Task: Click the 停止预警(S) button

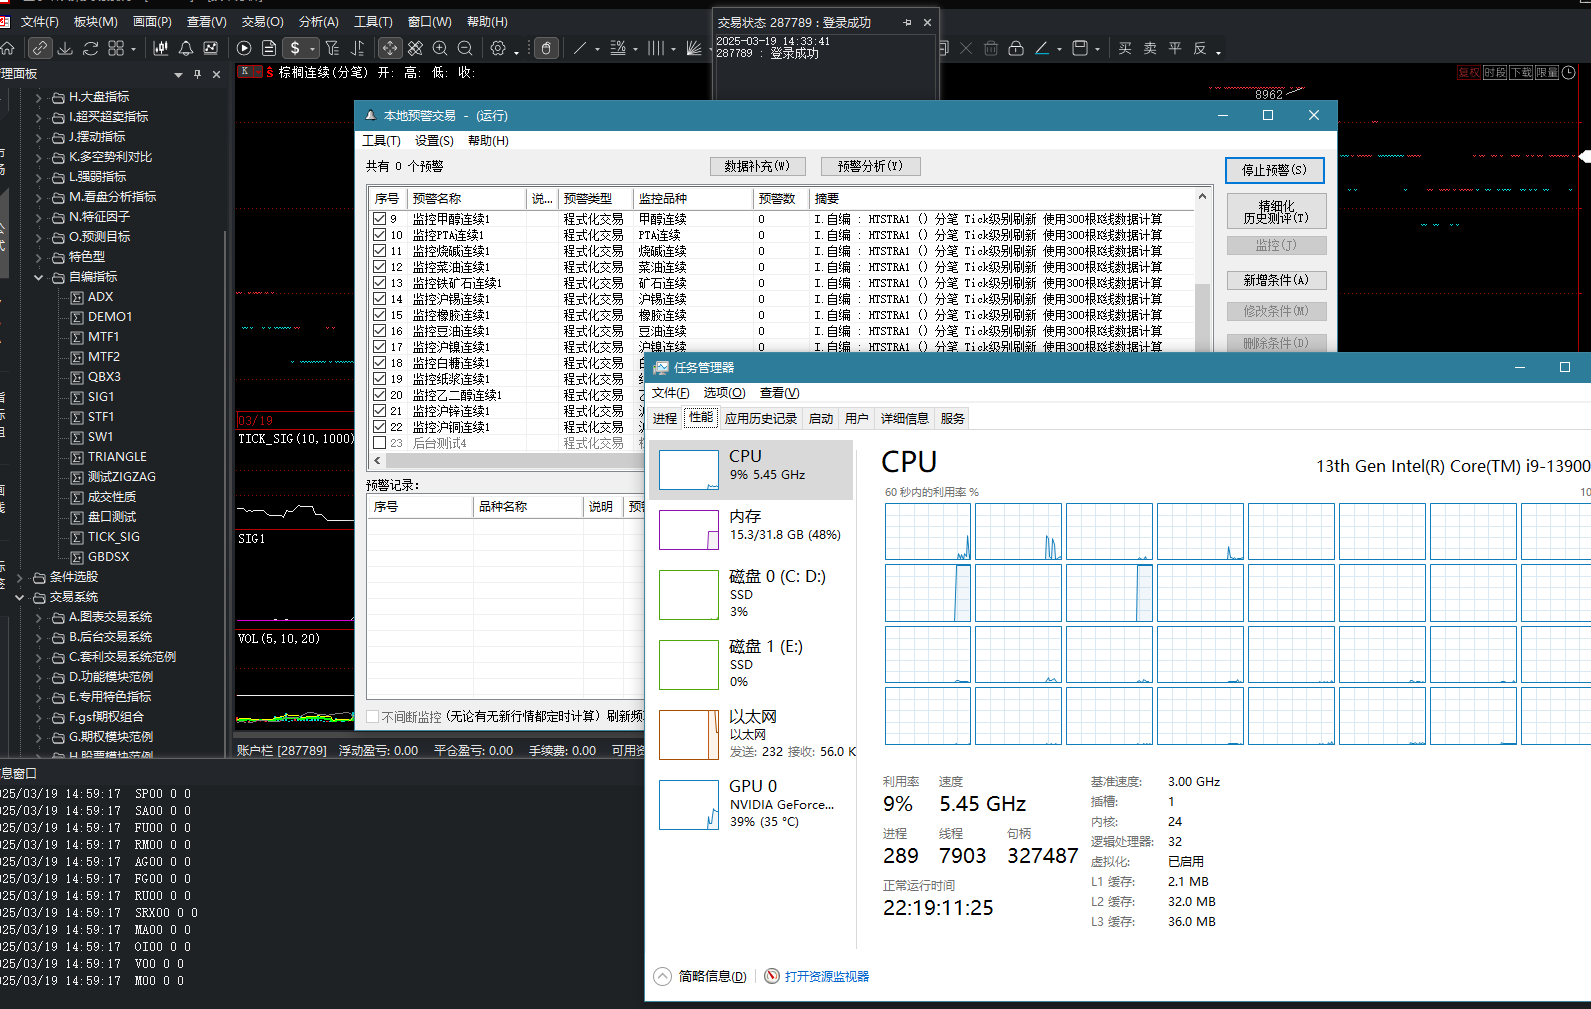Action: coord(1275,170)
